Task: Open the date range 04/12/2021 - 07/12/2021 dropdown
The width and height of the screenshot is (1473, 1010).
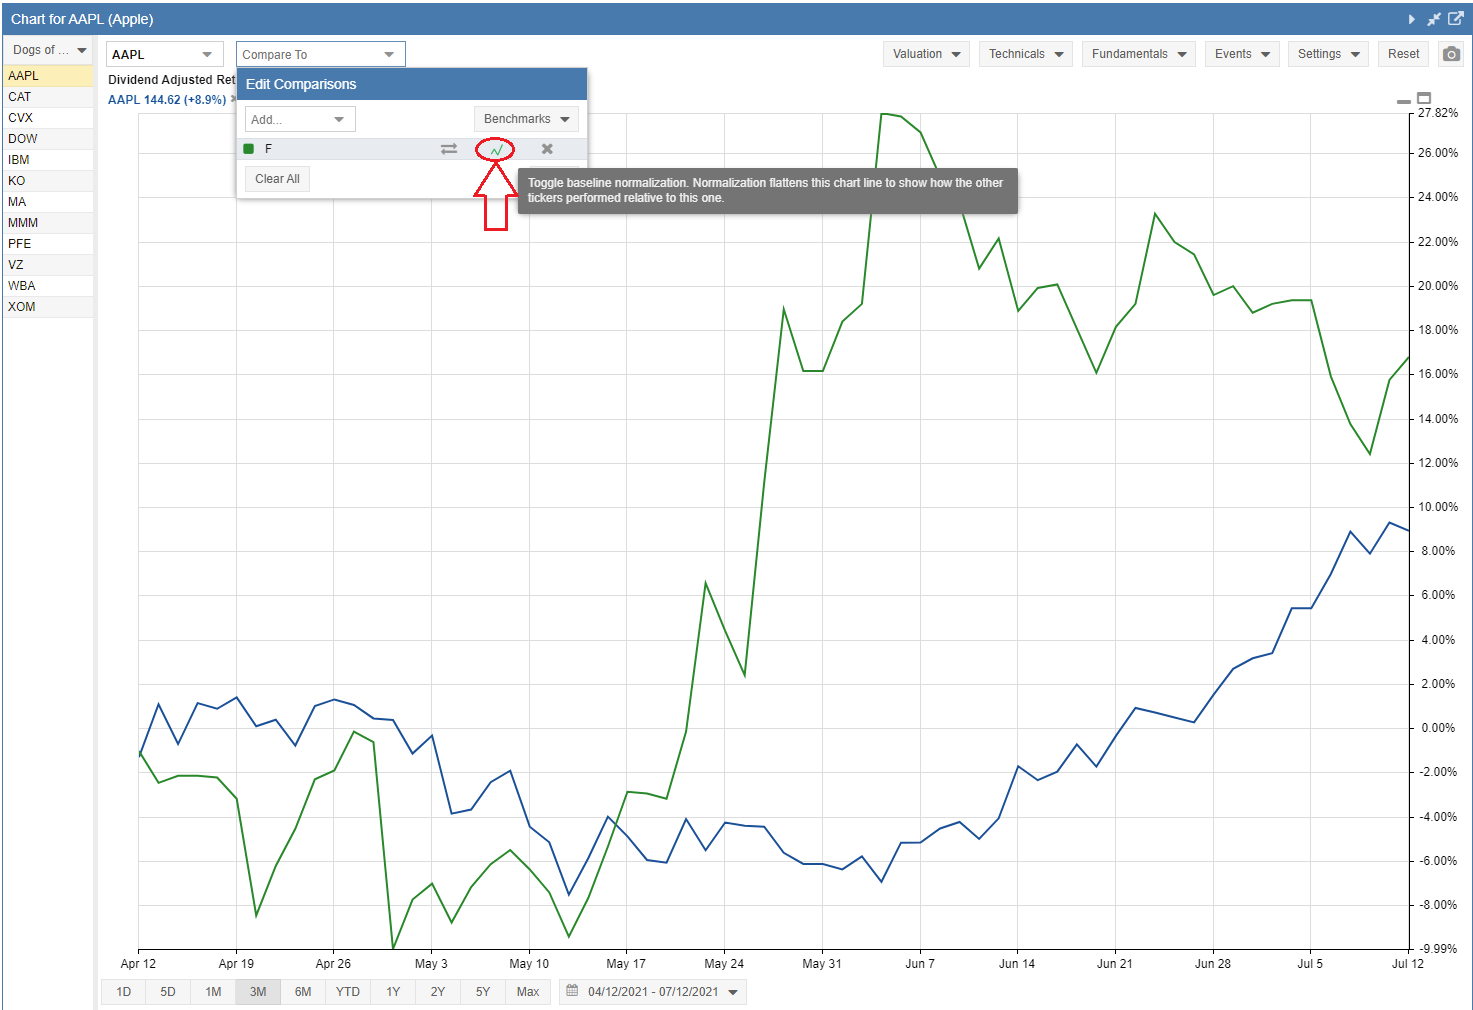Action: 653,992
